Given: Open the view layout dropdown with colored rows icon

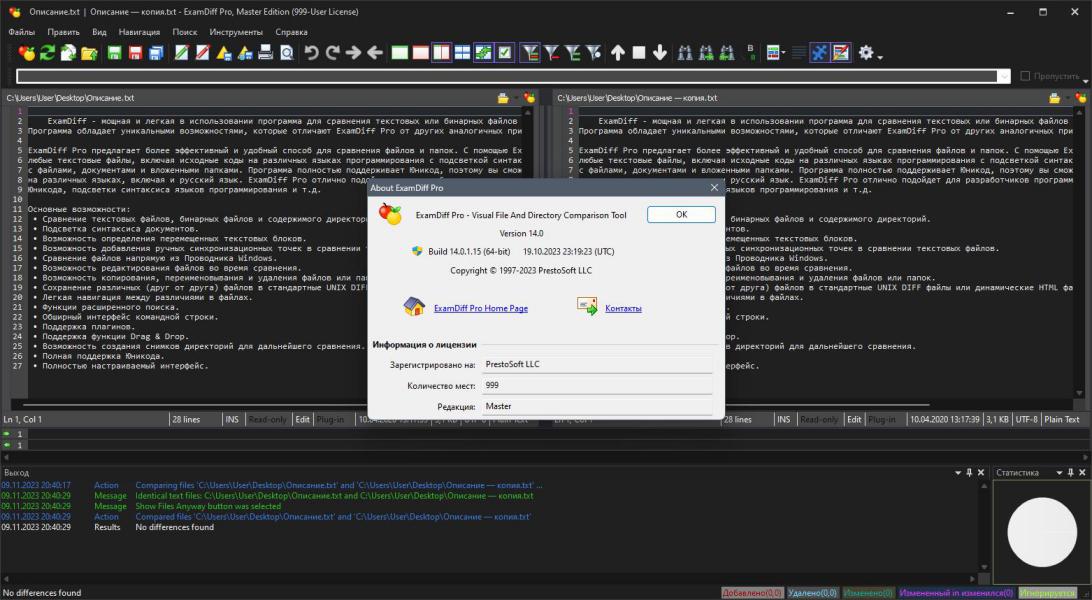Looking at the screenshot, I should pos(774,53).
